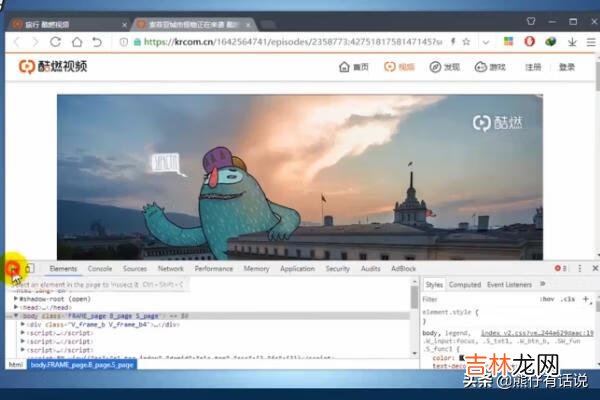Reload the page with the refresh icon
Viewport: 600px width, 400px height.
tap(54, 42)
